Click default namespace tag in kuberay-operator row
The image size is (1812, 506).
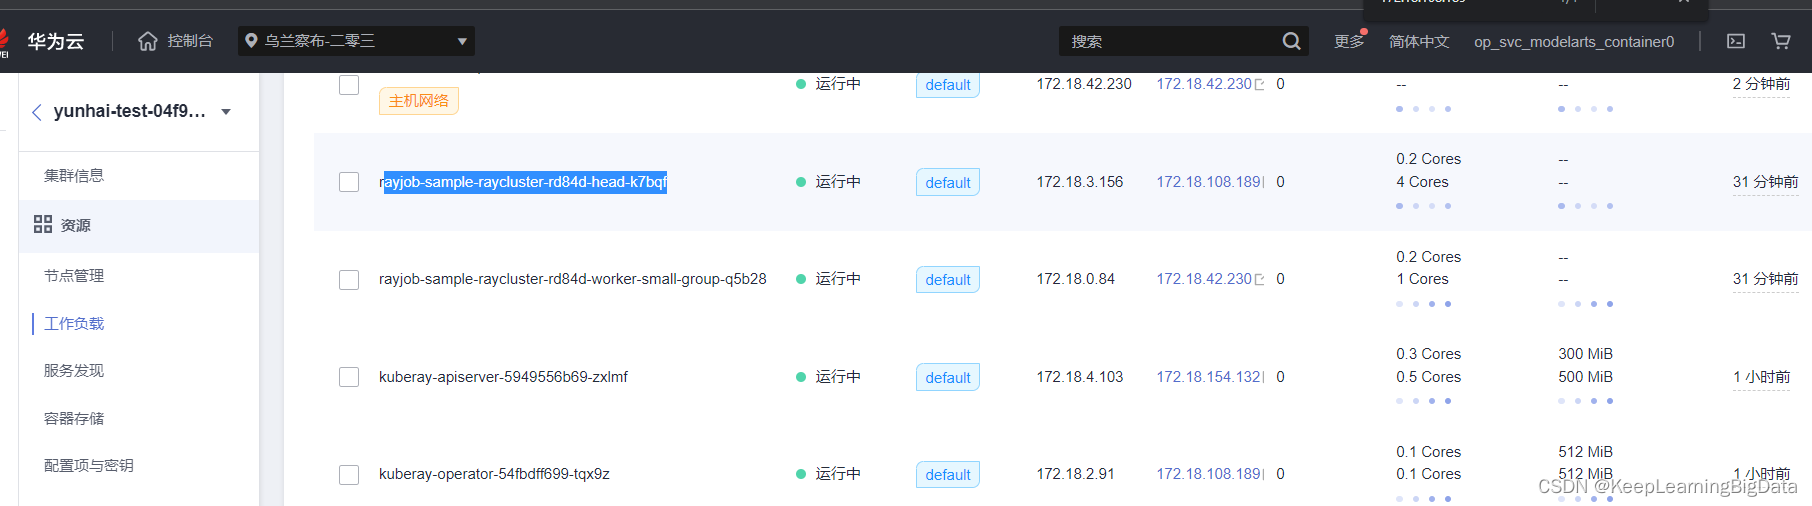948,474
